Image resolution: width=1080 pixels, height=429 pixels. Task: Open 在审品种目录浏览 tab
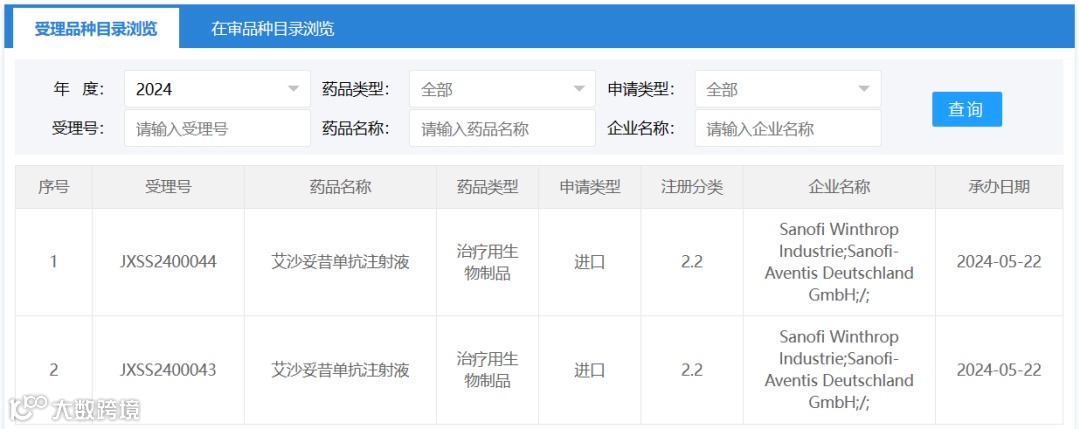click(273, 29)
